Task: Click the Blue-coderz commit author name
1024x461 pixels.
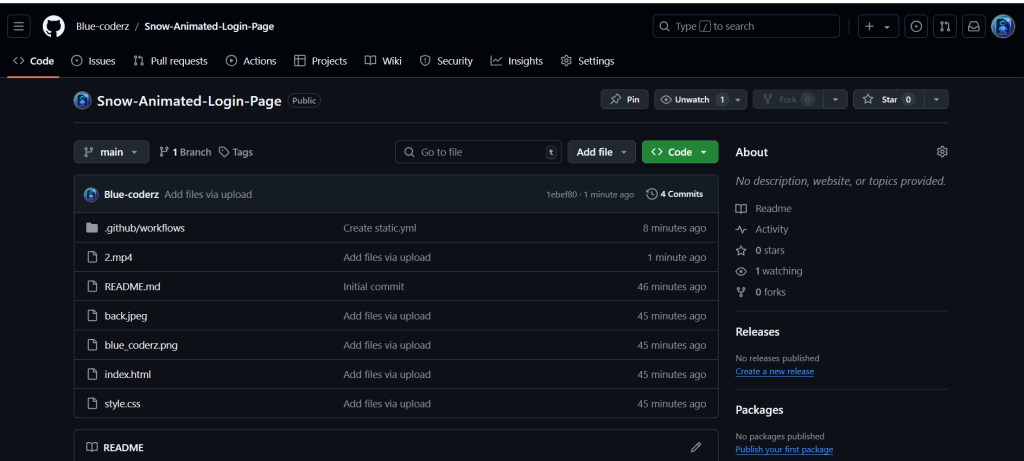Action: 131,194
